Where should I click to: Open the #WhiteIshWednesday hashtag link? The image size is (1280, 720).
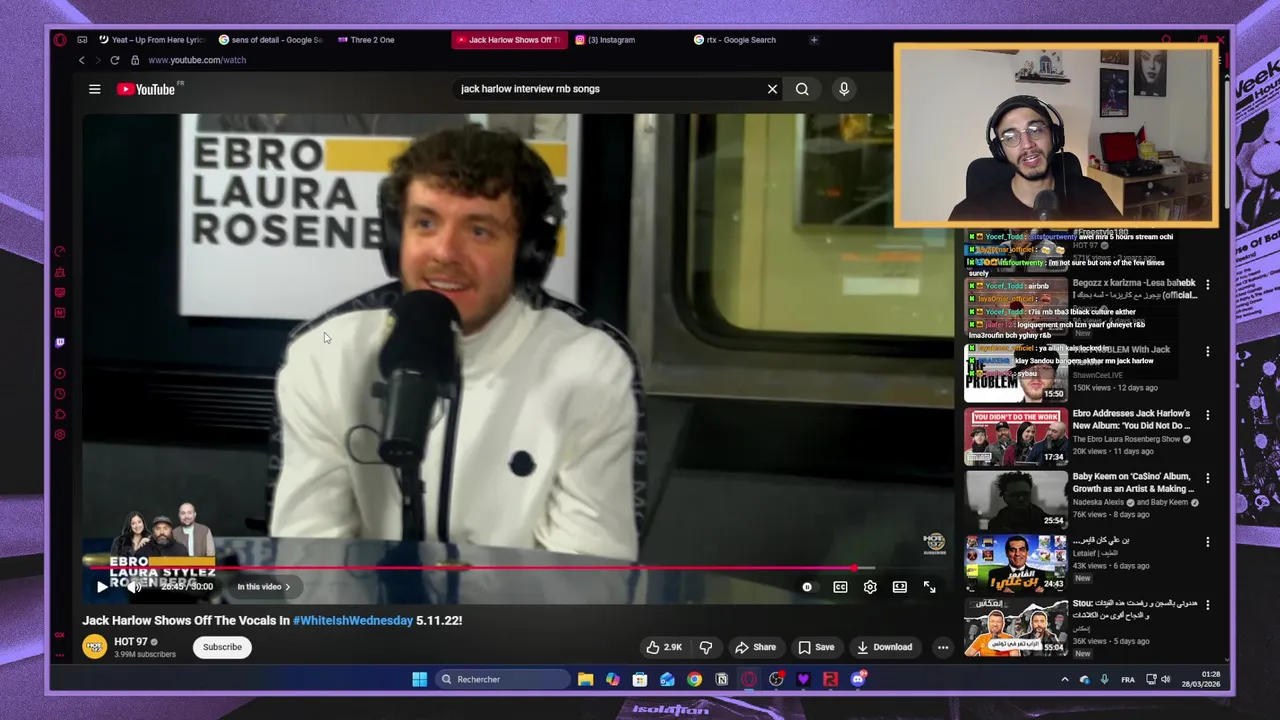click(352, 620)
